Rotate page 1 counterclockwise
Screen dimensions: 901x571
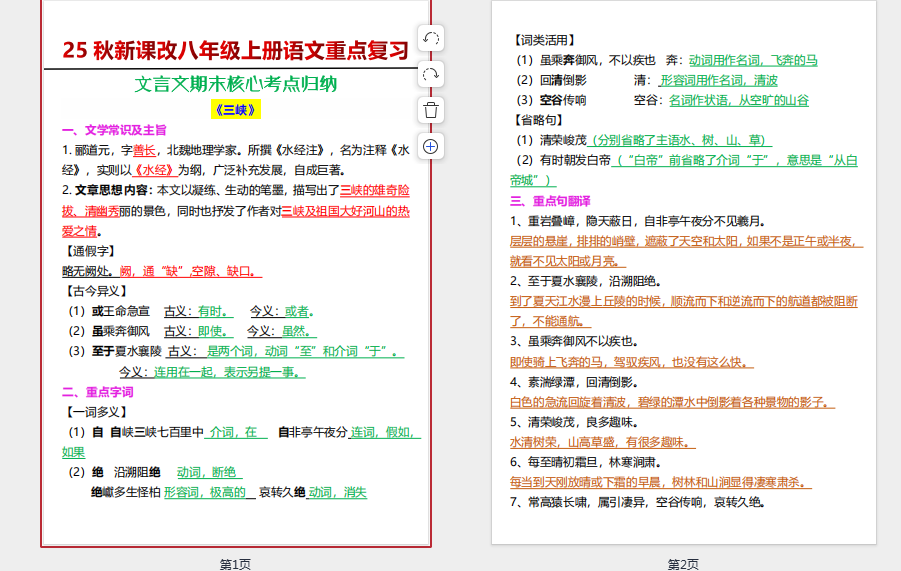tap(431, 39)
